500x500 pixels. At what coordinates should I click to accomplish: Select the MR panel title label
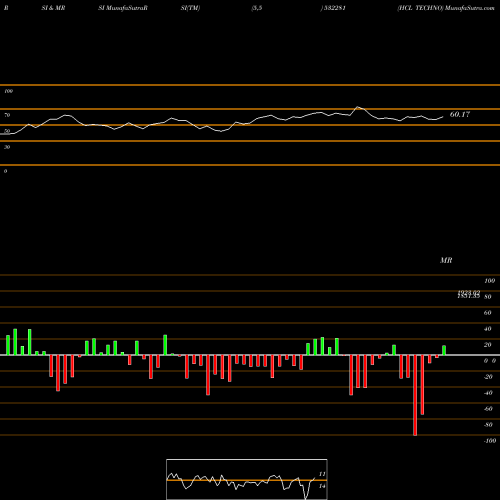click(x=446, y=260)
